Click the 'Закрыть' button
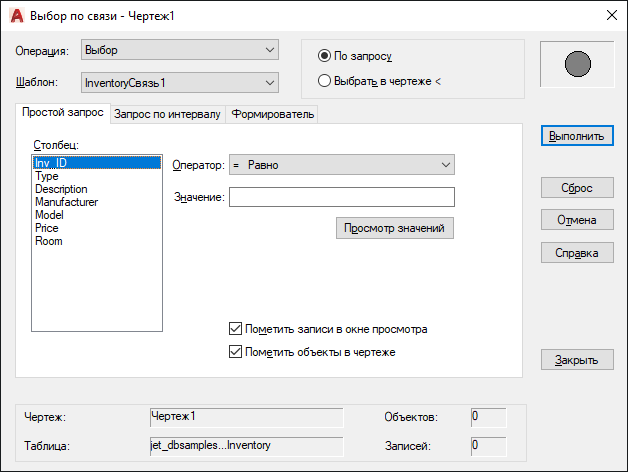Viewport: 628px width, 472px height. (576, 360)
